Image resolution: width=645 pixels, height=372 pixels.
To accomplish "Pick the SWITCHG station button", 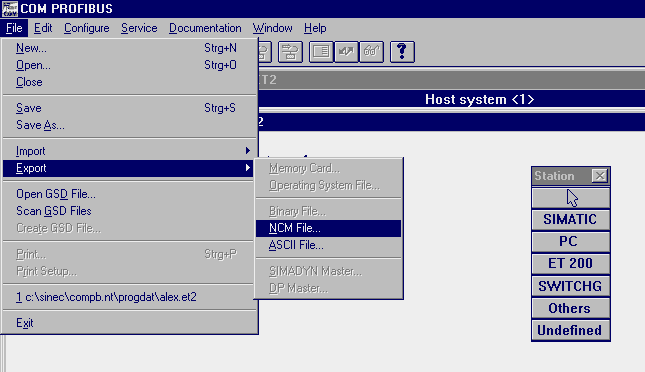I will click(x=571, y=286).
